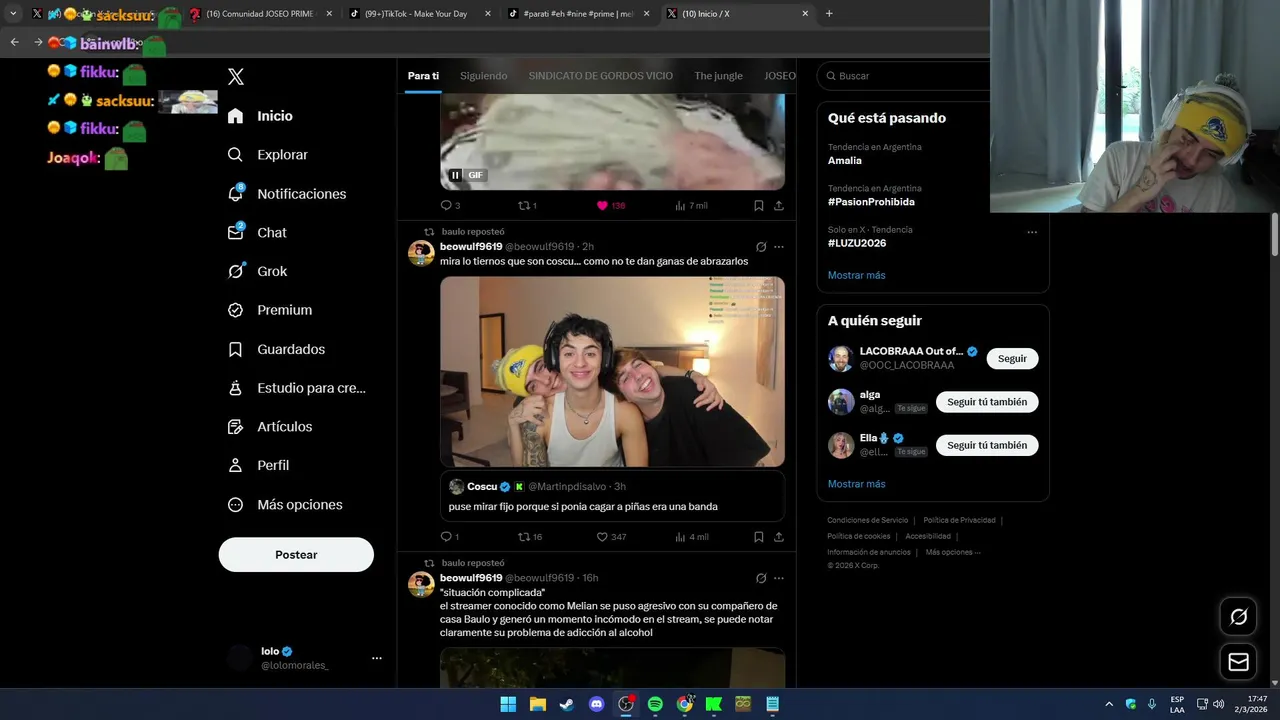Image resolution: width=1280 pixels, height=720 pixels.
Task: Open the quoted Coscu tweet
Action: click(x=612, y=496)
